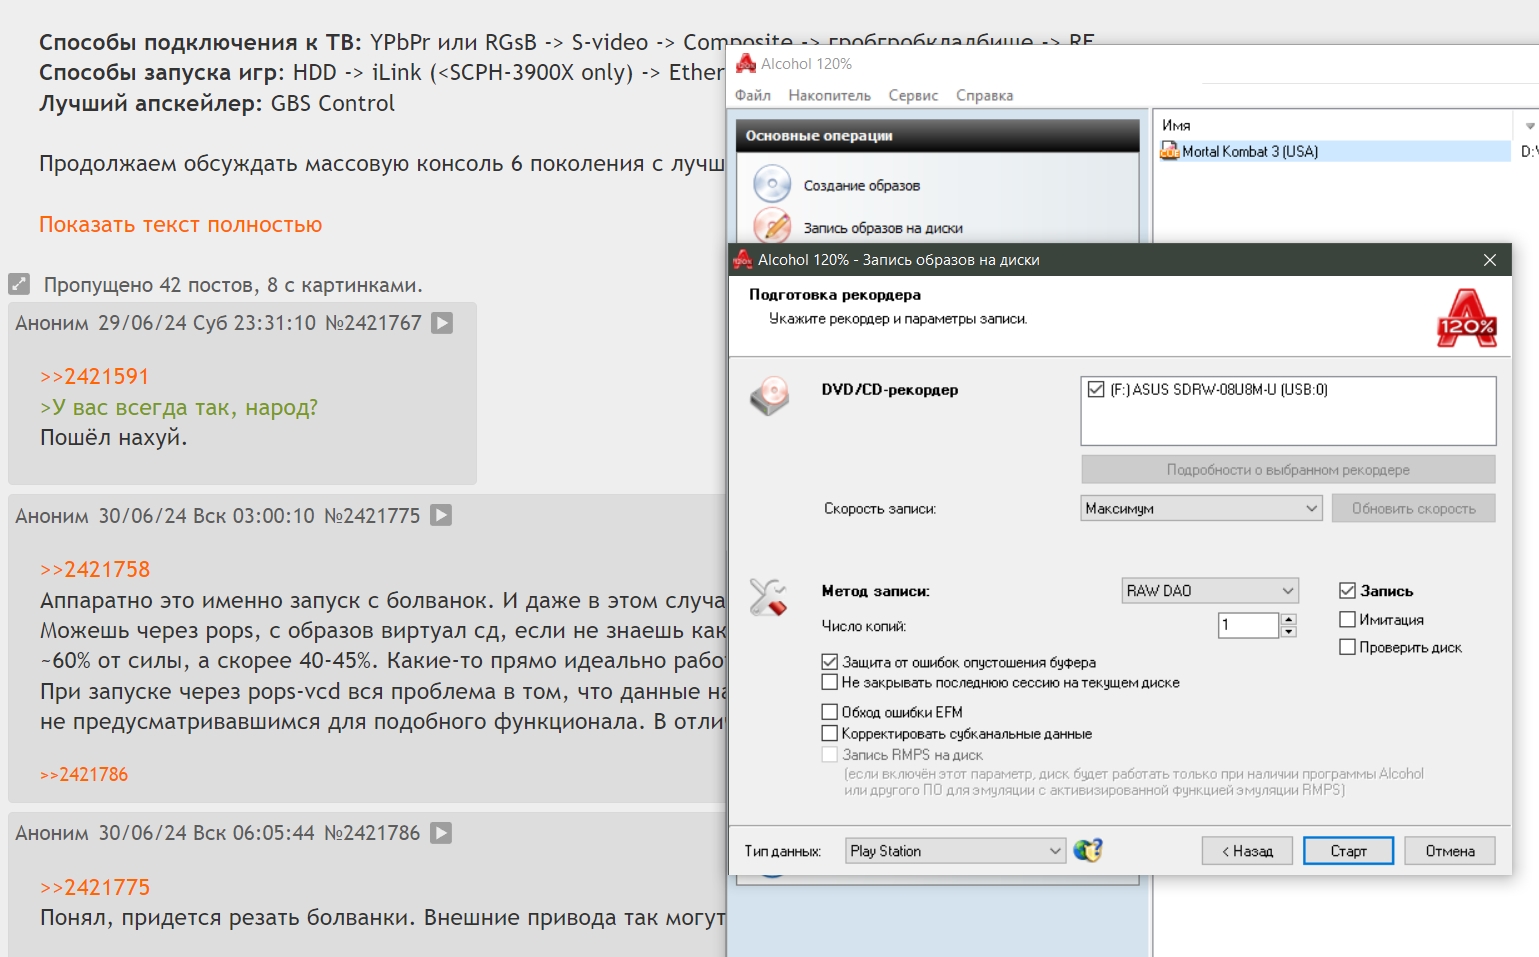
Task: Click the 'Число копий' input field
Action: tap(1248, 625)
